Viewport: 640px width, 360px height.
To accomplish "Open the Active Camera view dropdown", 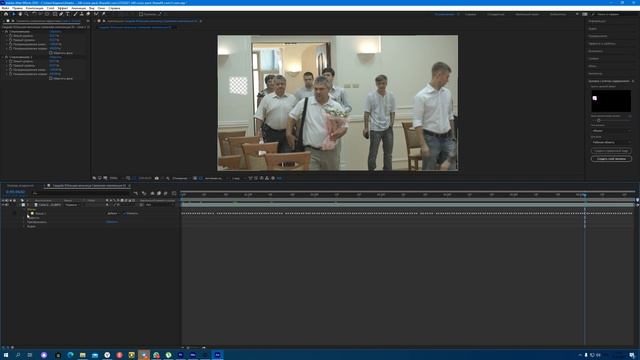I will tap(214, 178).
